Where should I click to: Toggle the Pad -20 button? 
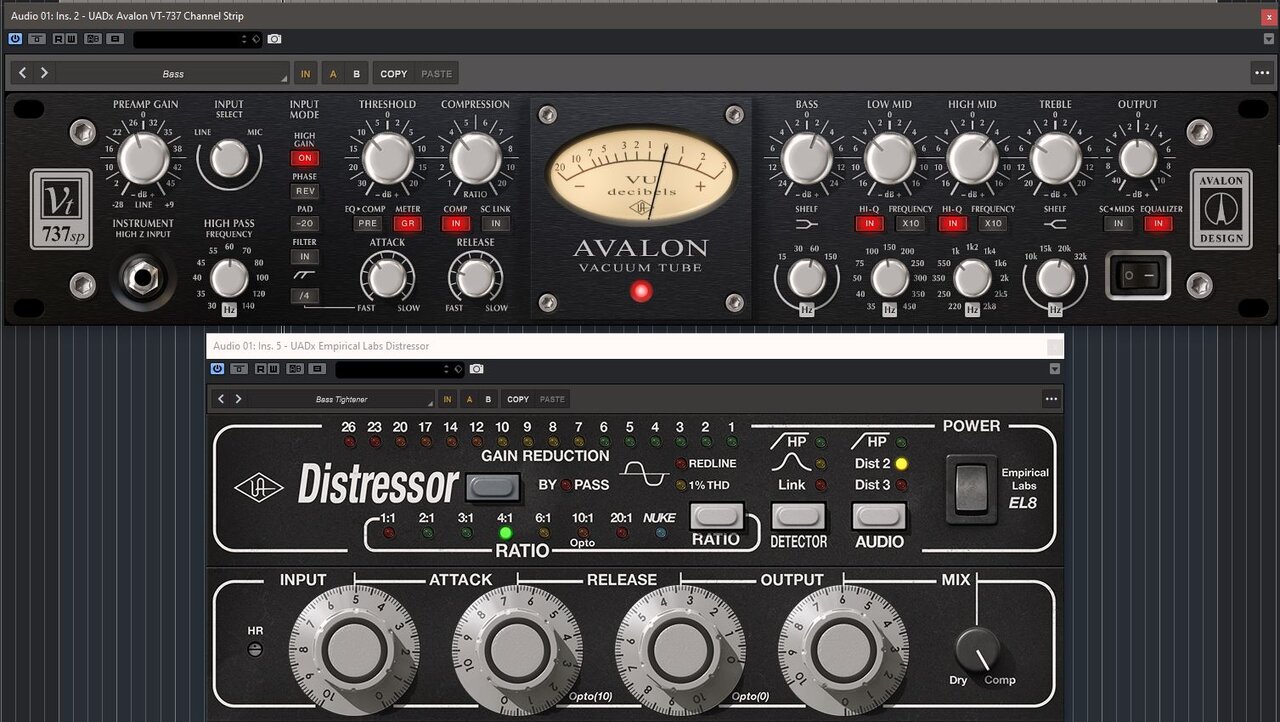click(305, 224)
